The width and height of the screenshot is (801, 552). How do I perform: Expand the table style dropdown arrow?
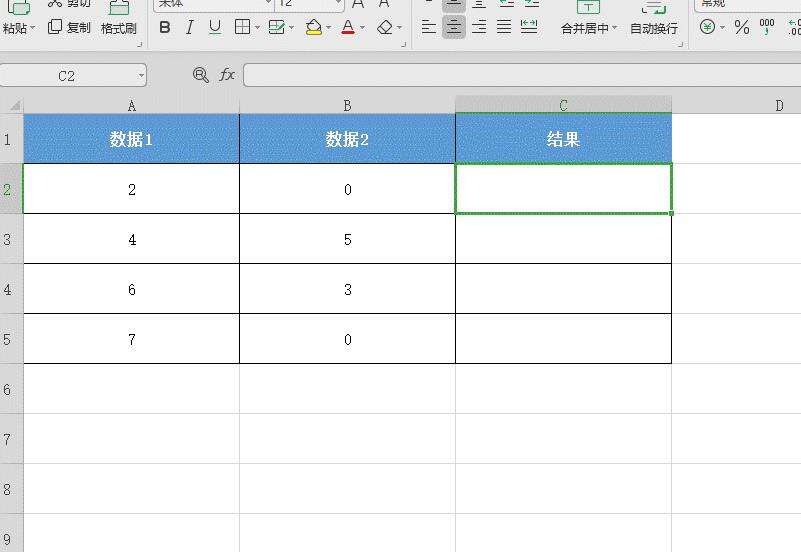point(291,28)
